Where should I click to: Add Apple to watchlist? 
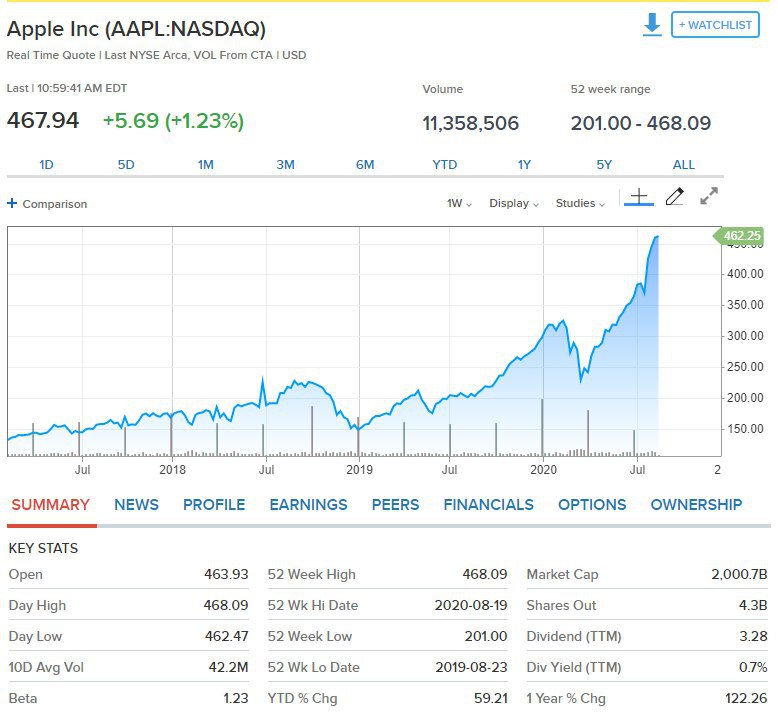pos(715,25)
